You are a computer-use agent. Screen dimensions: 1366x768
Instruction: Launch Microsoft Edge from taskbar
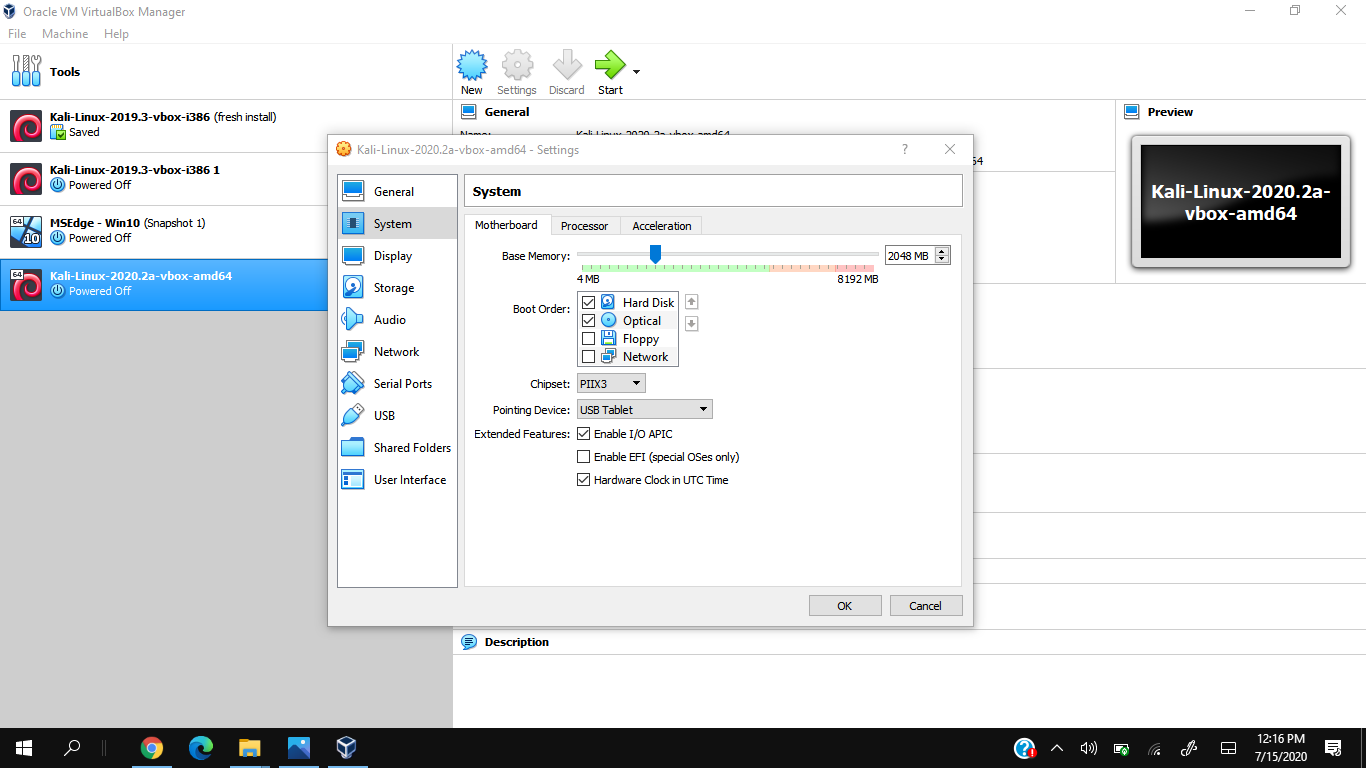(201, 748)
